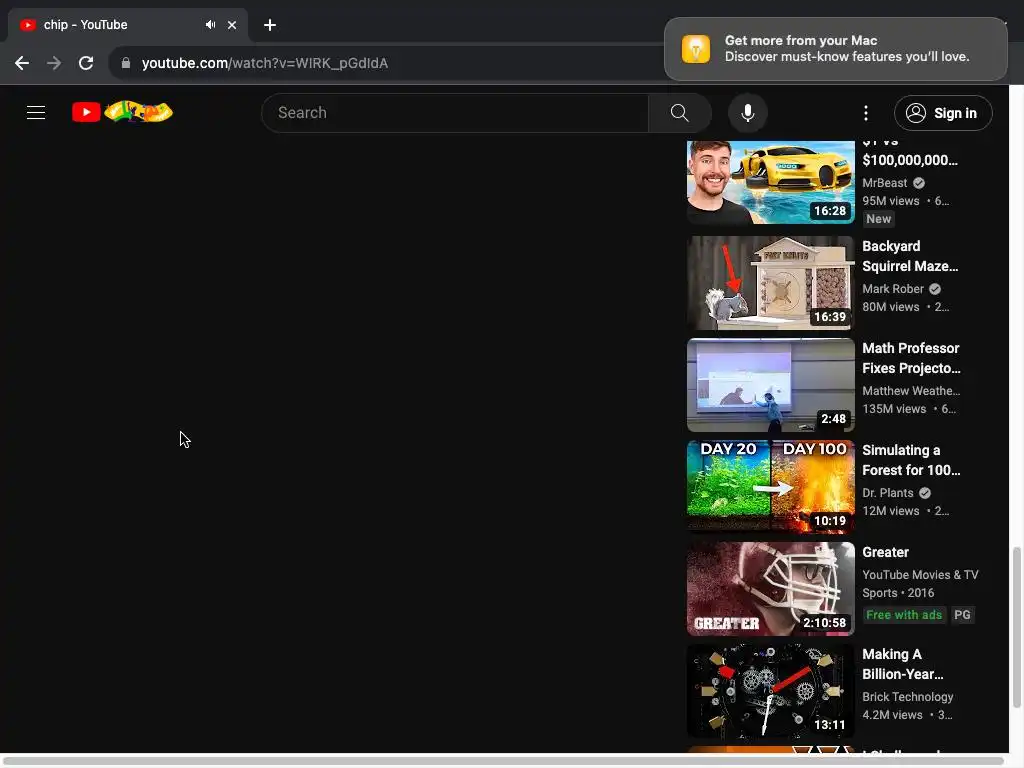Click YouTube Movies & TV text

pos(920,575)
